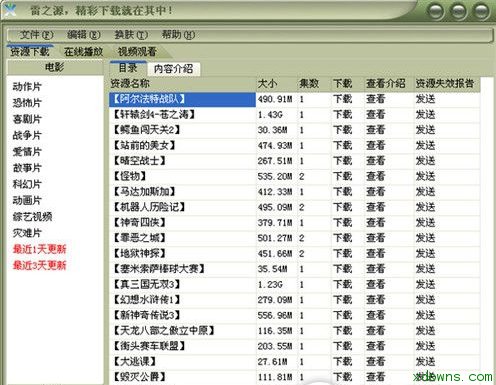Open the 编辑(E) menu
Screen dimensions: 496x385
83,35
